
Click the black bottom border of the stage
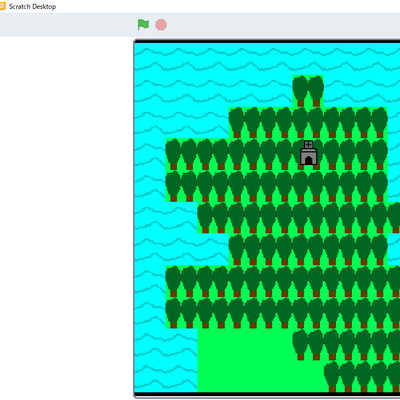[267, 394]
